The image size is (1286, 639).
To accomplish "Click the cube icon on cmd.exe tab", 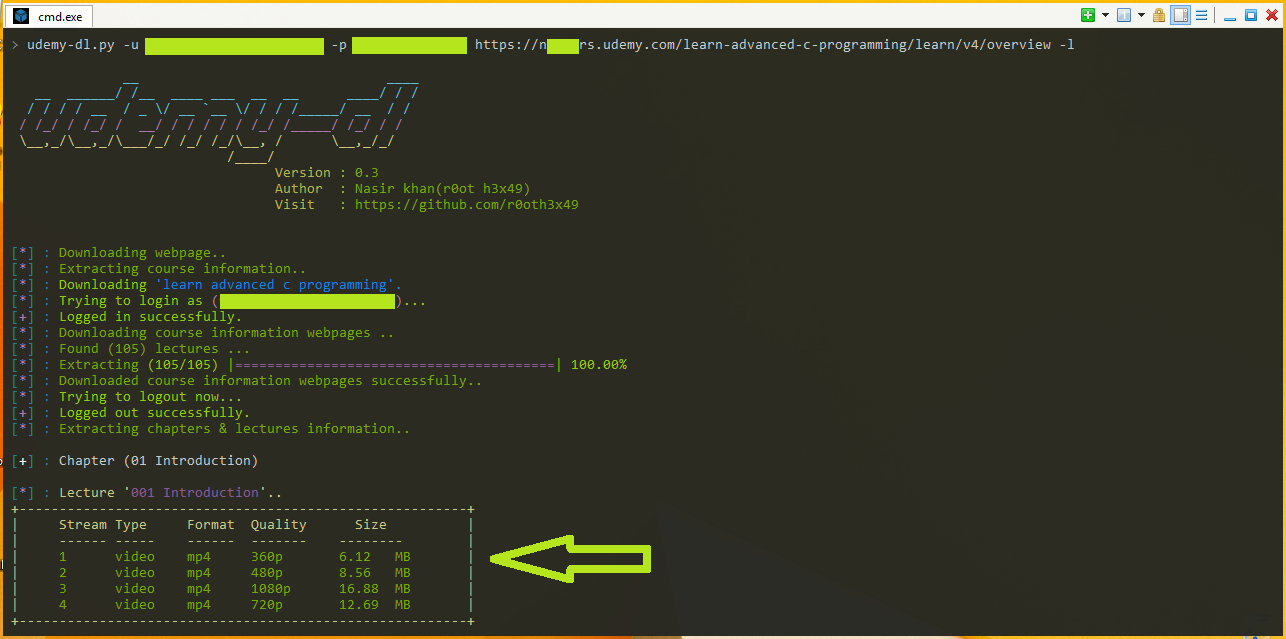I will [21, 16].
